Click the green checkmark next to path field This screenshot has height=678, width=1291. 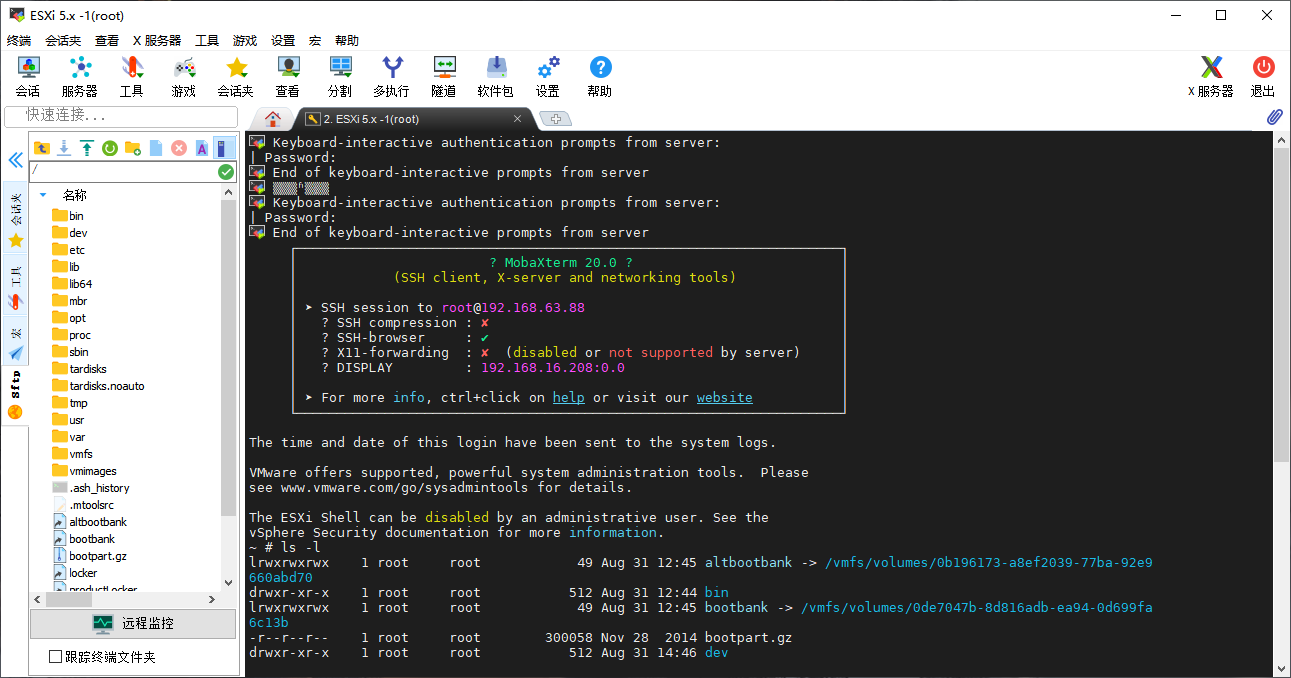227,172
